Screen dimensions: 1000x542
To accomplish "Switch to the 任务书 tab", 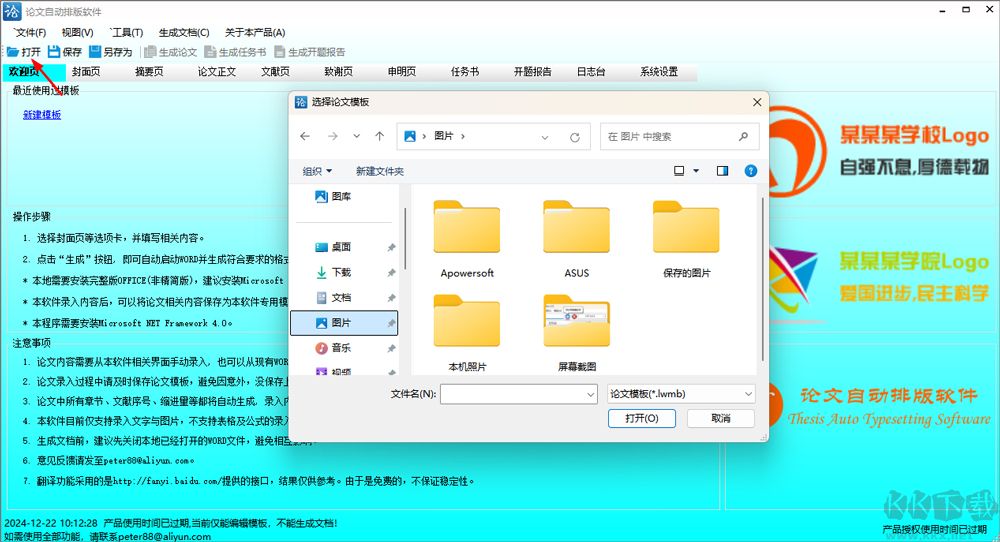I will click(465, 71).
